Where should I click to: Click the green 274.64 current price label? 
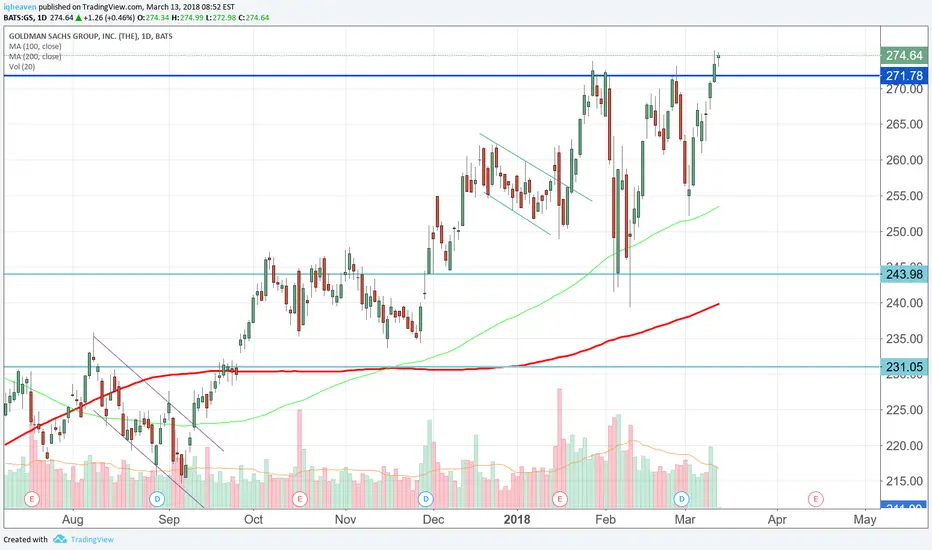coord(904,55)
